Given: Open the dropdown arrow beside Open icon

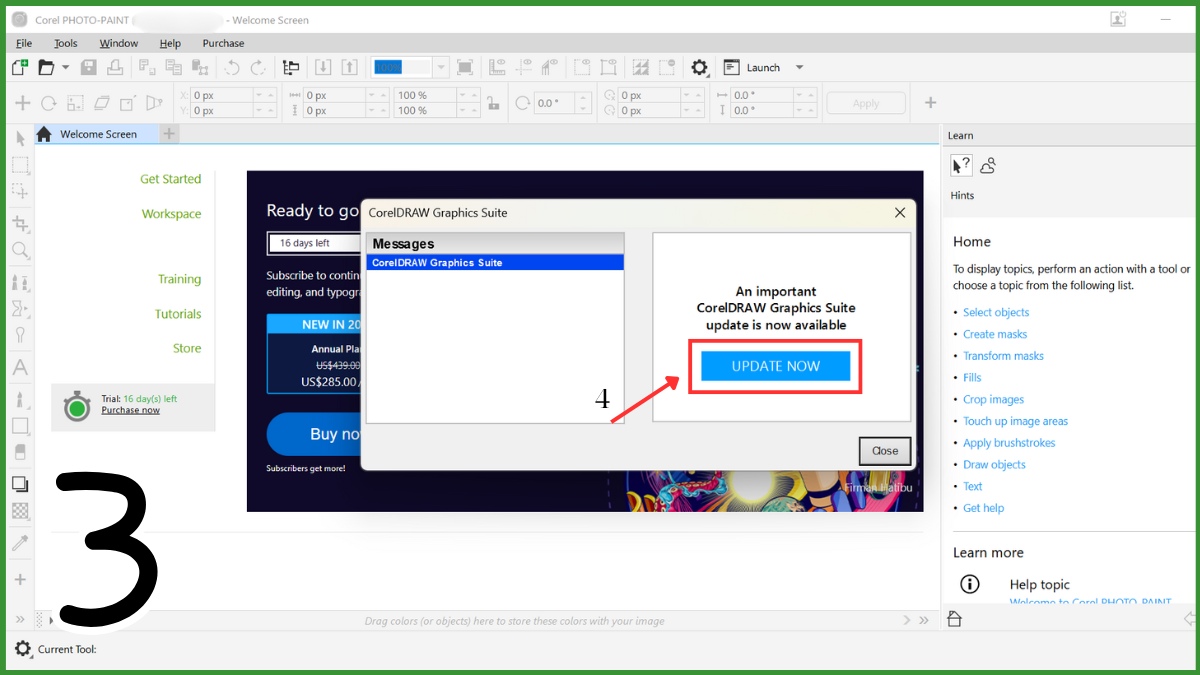Looking at the screenshot, I should 66,67.
